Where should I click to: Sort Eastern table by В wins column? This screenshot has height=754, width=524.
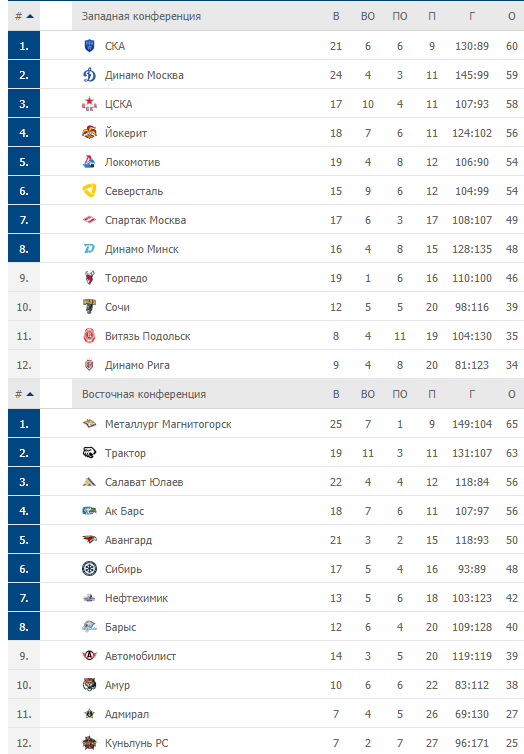(336, 394)
